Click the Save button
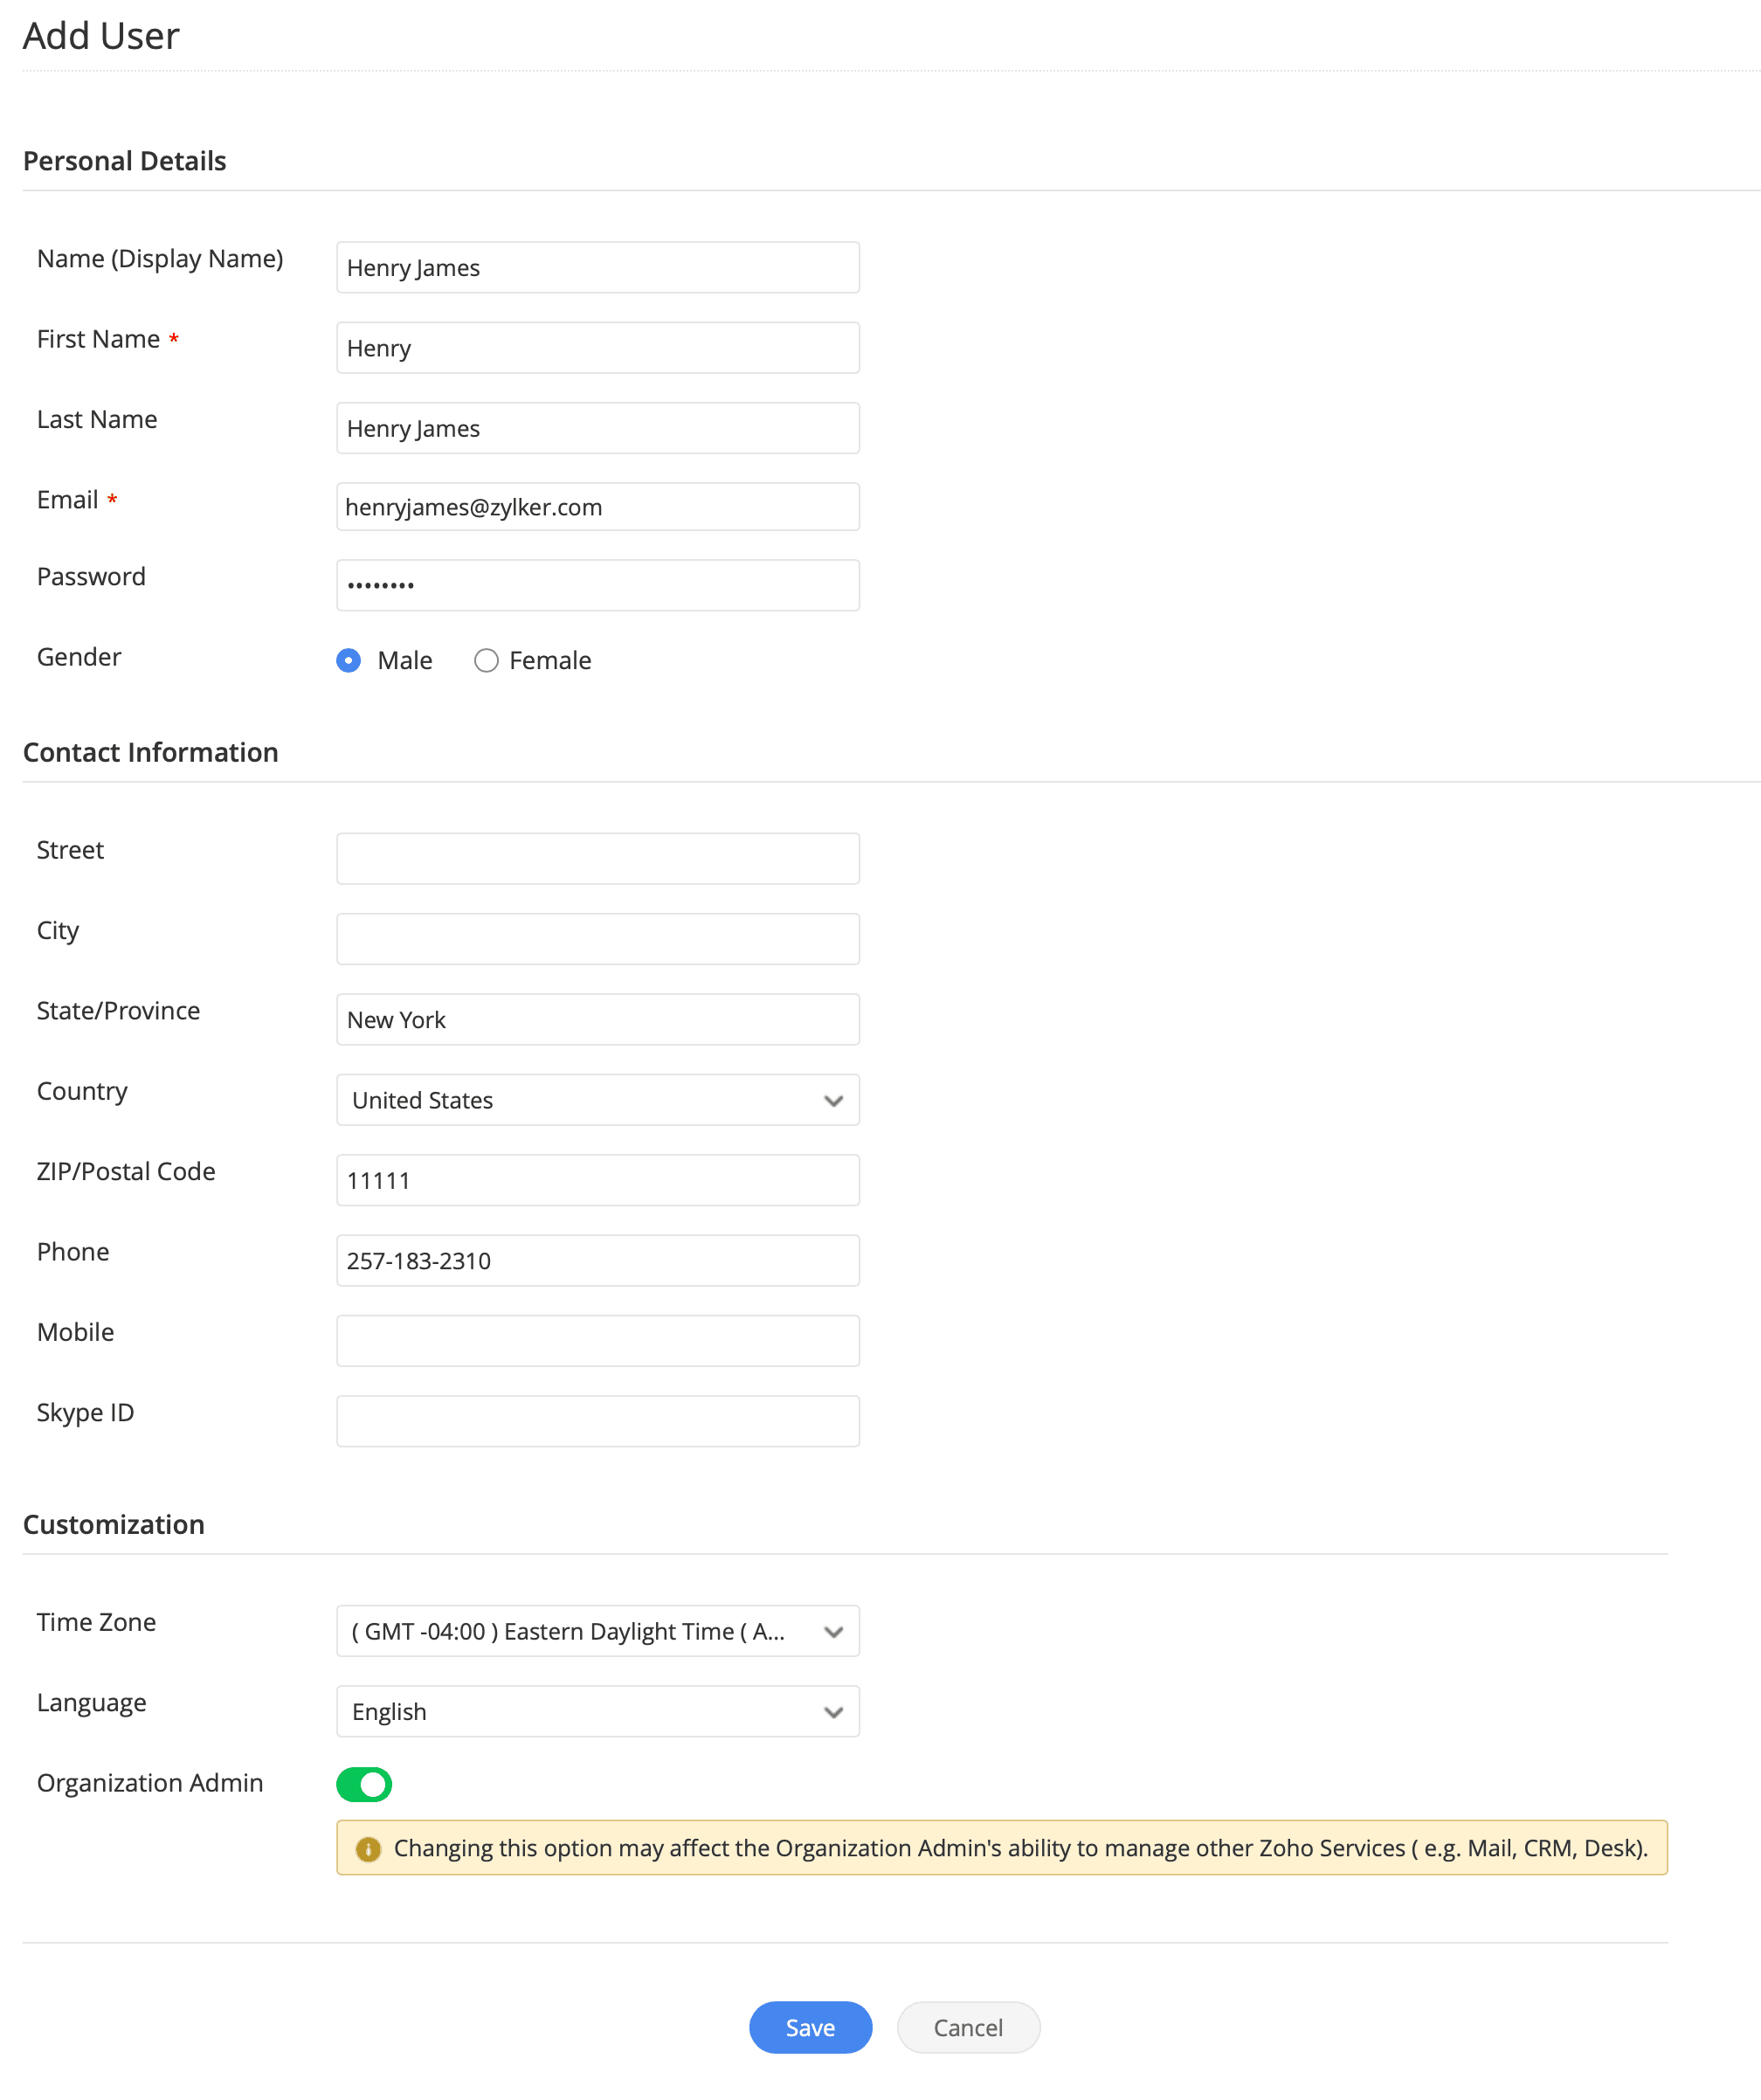The height and width of the screenshot is (2100, 1761). point(810,2027)
